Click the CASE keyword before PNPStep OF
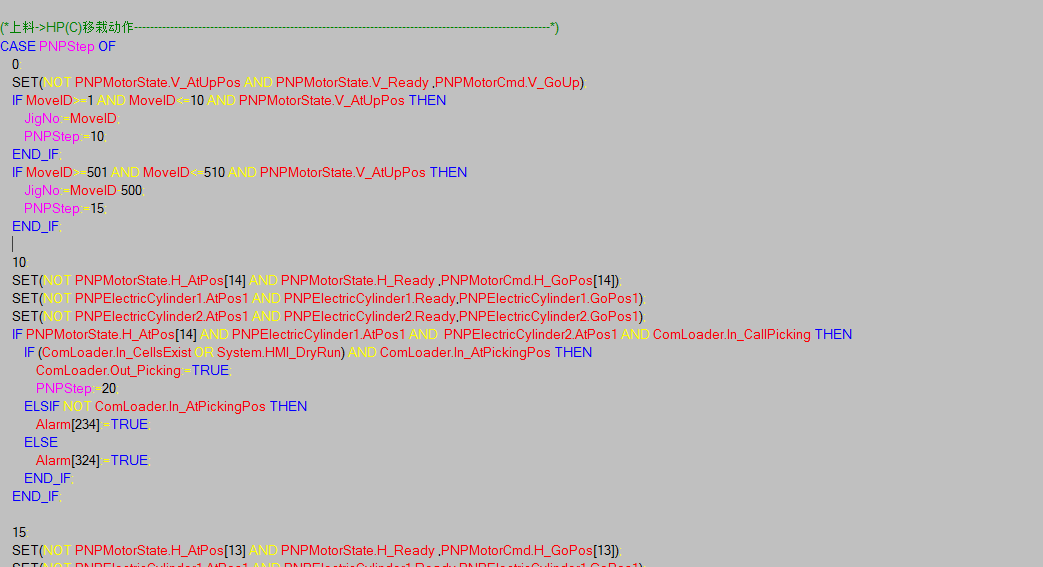The image size is (1043, 567). click(18, 46)
